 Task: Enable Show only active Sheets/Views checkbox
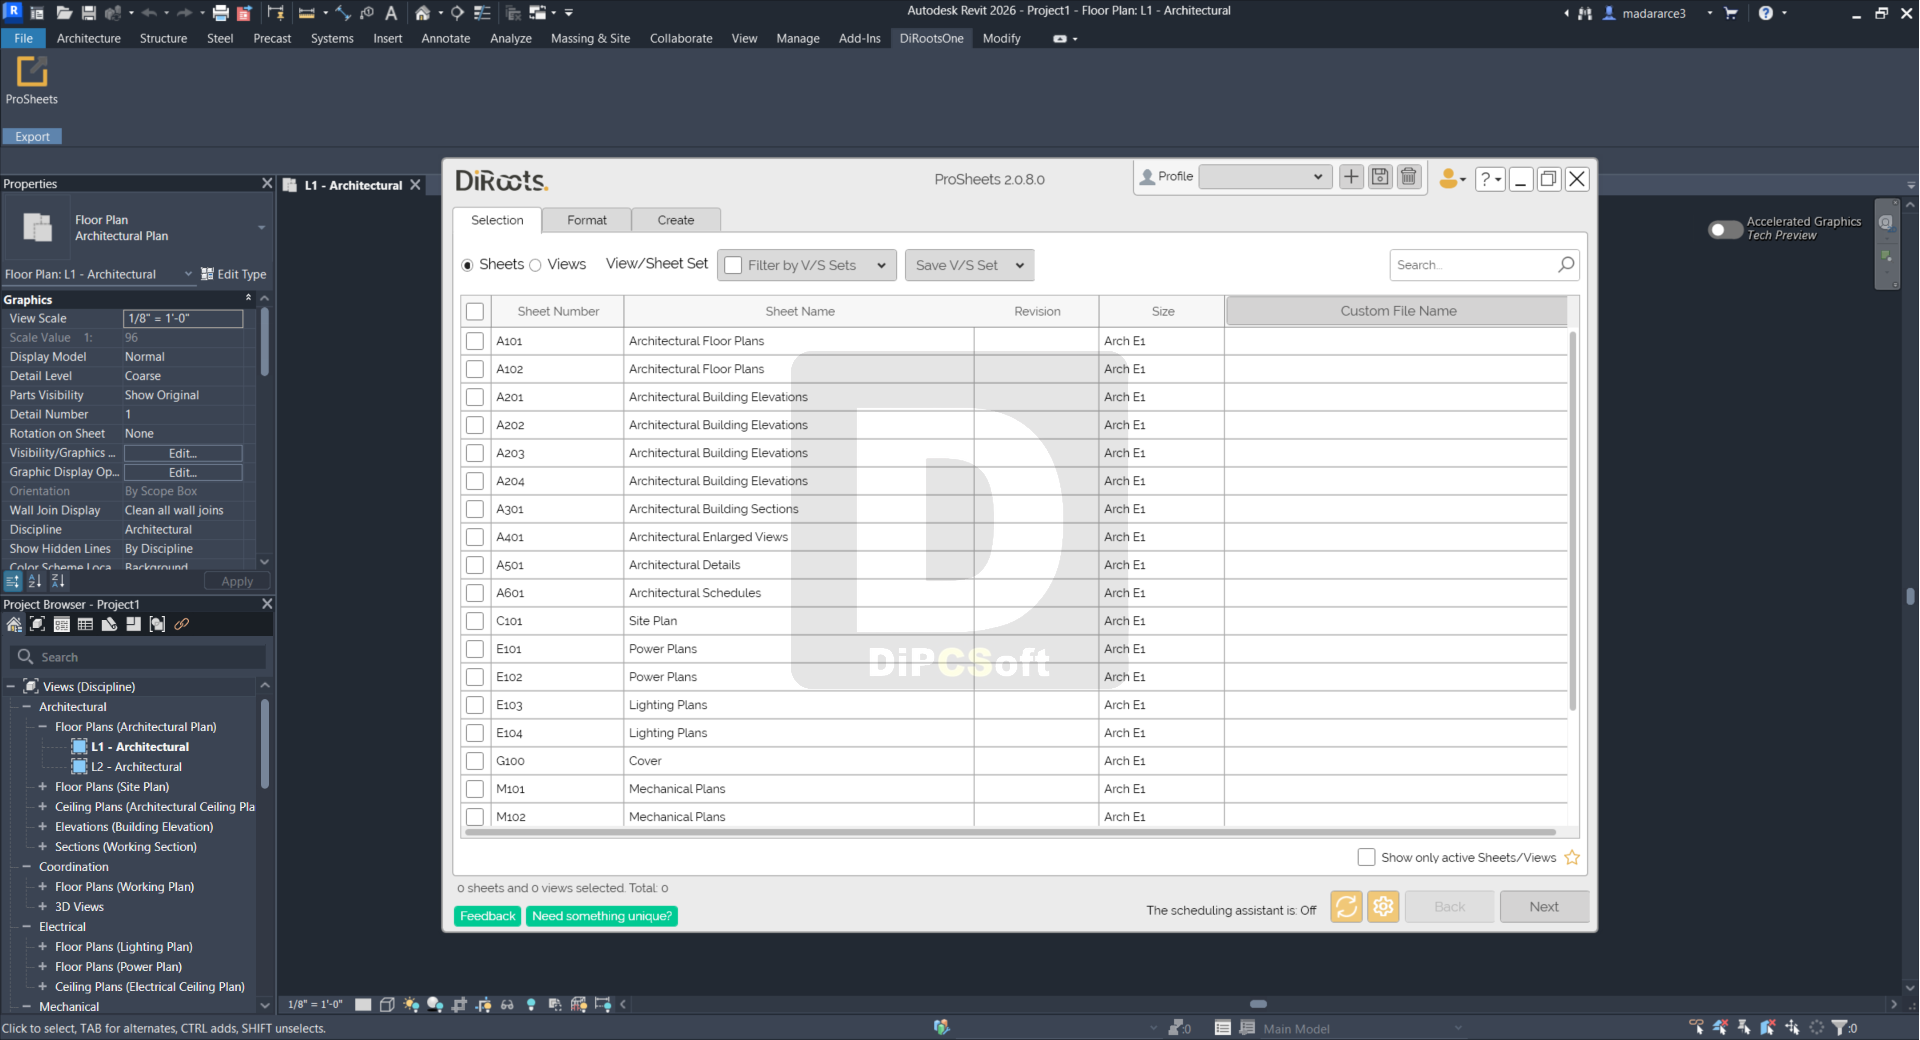(1366, 857)
